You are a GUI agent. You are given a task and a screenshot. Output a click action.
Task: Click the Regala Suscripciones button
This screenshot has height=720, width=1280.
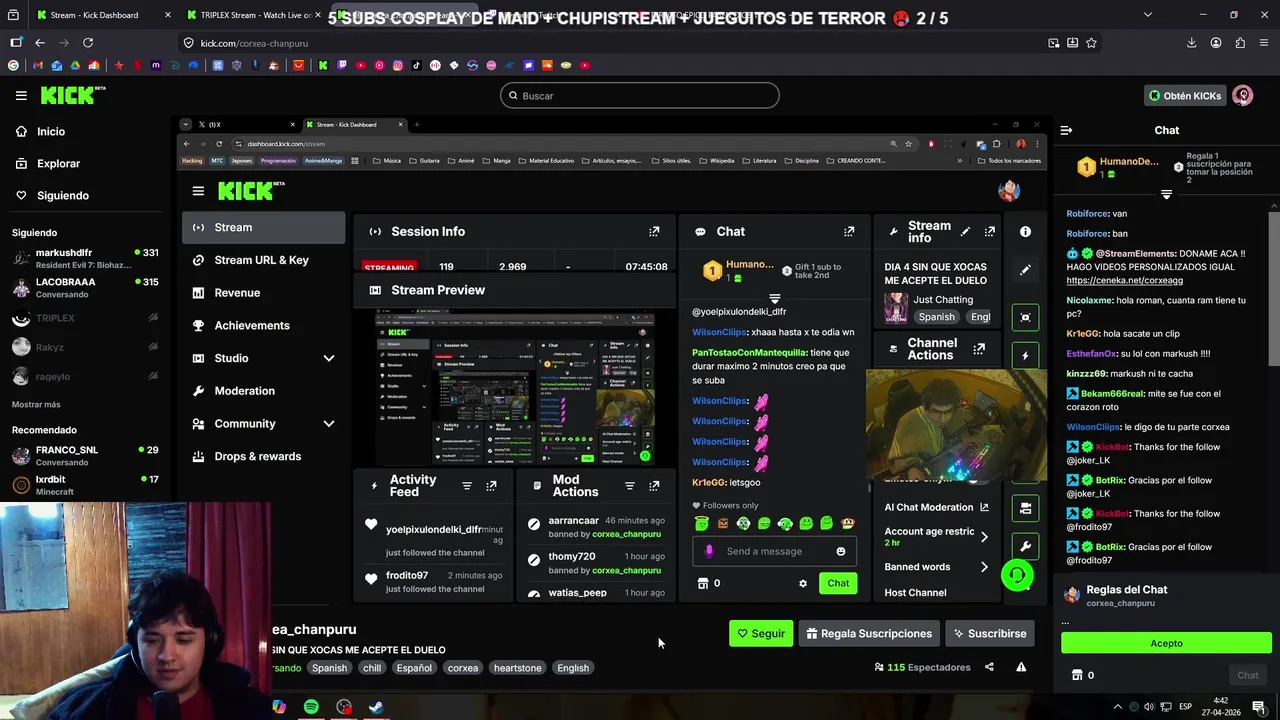click(869, 633)
